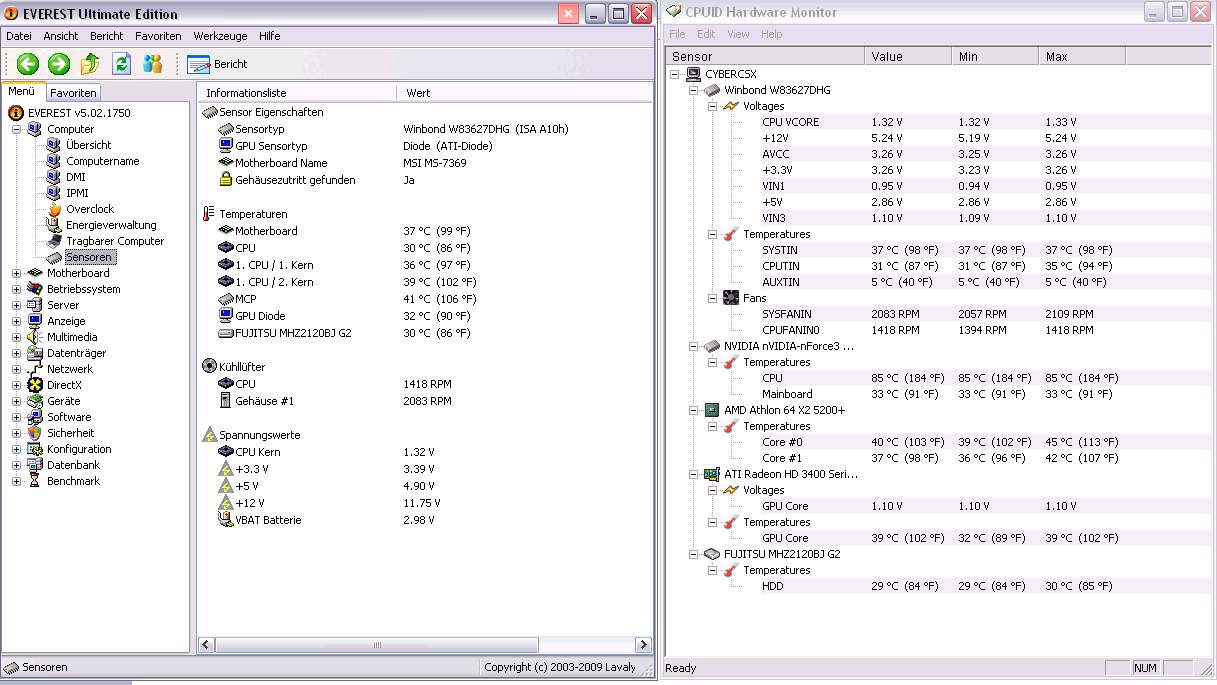
Task: Select the Computername icon in the tree
Action: [x=54, y=161]
